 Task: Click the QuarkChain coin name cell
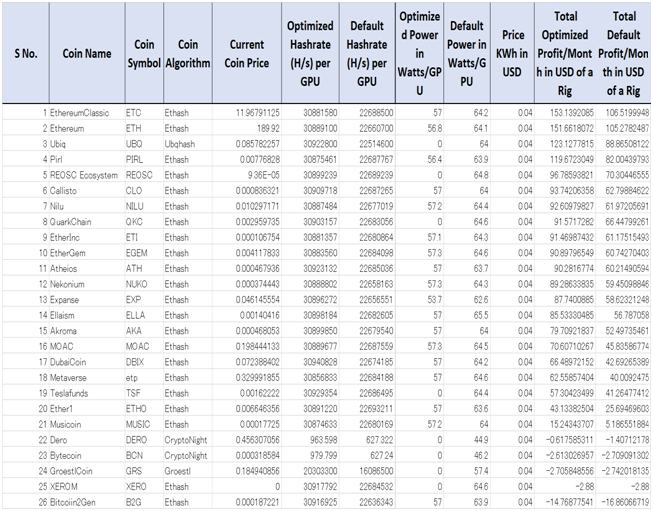click(87, 222)
